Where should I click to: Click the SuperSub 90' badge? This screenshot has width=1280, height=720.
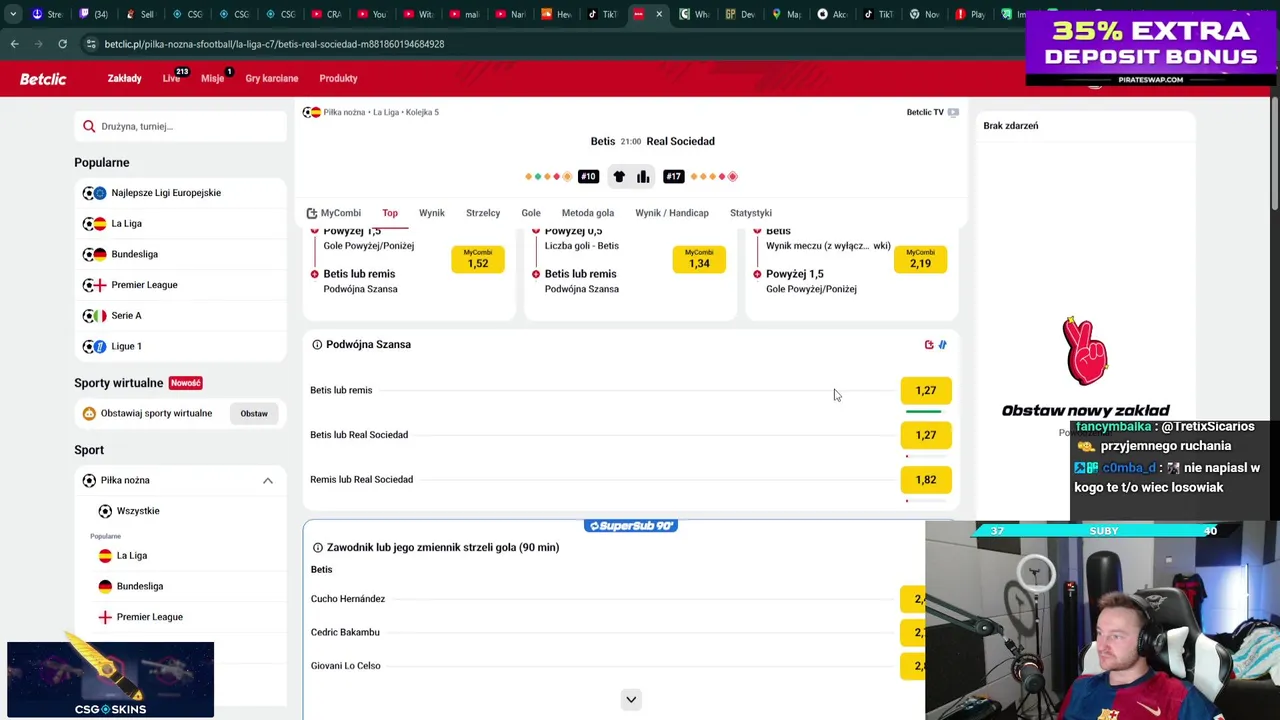tap(631, 526)
